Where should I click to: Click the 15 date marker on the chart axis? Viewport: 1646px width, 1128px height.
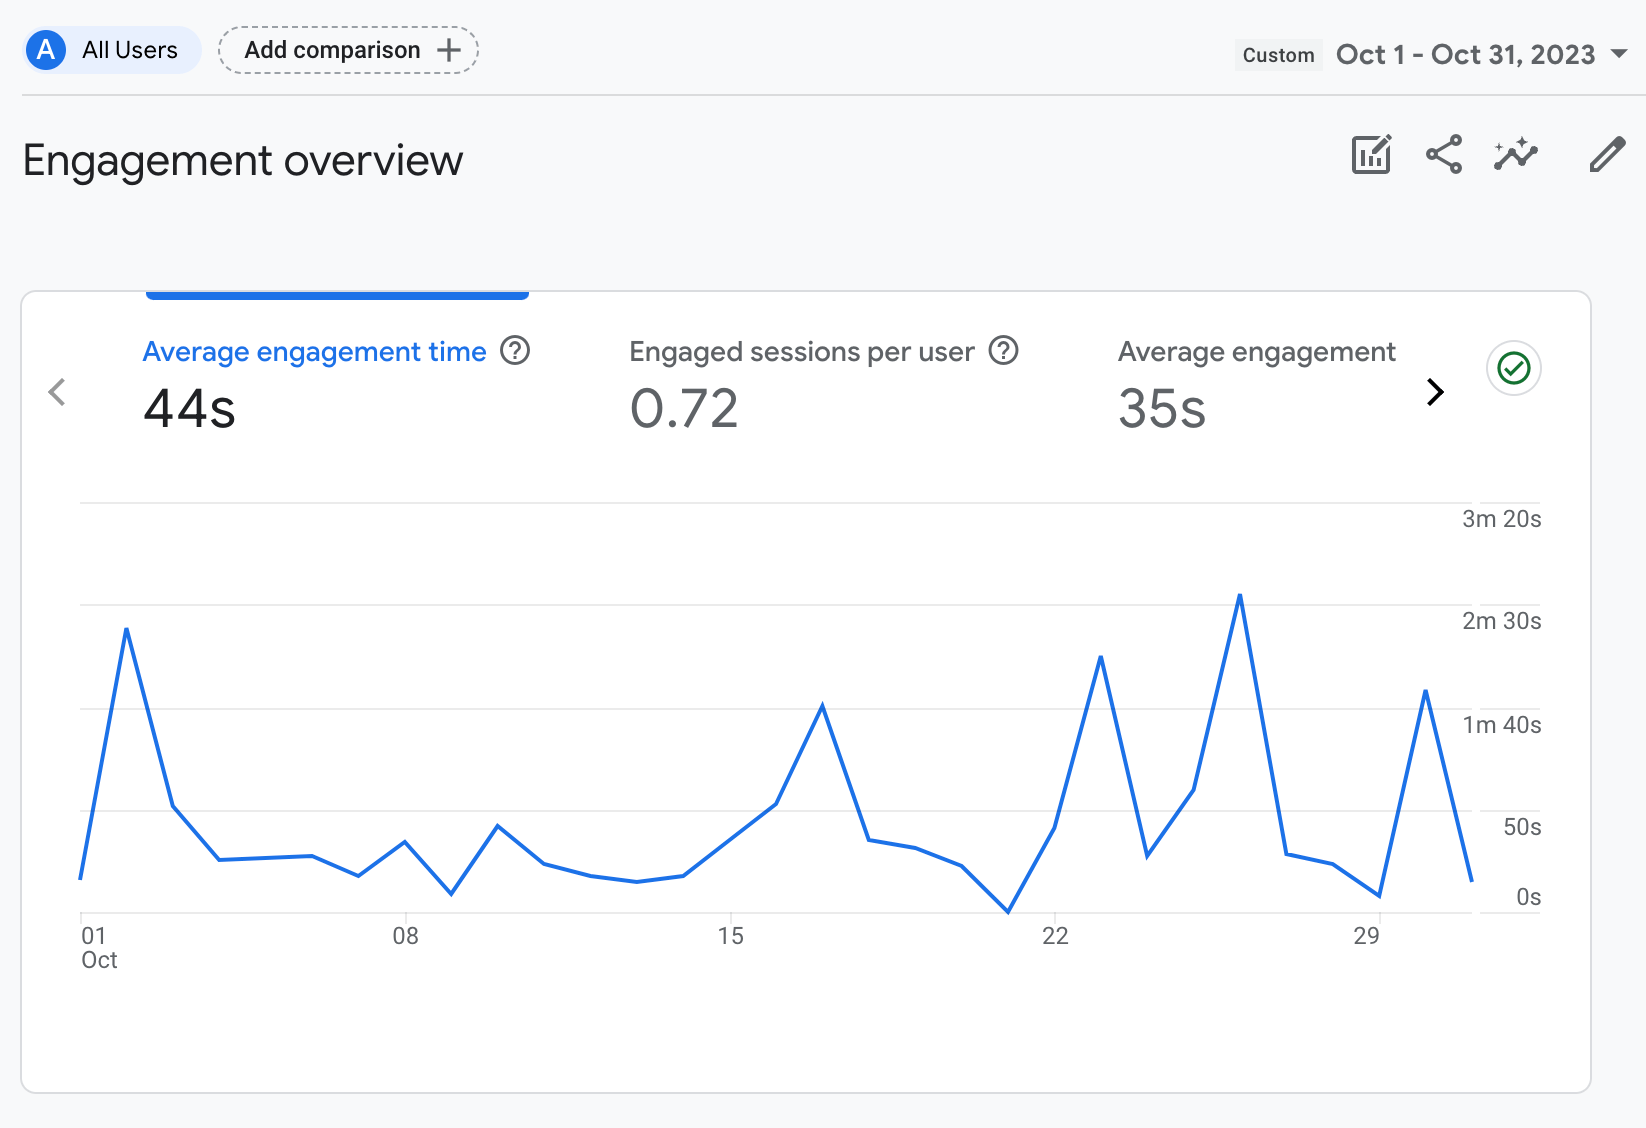tap(731, 936)
